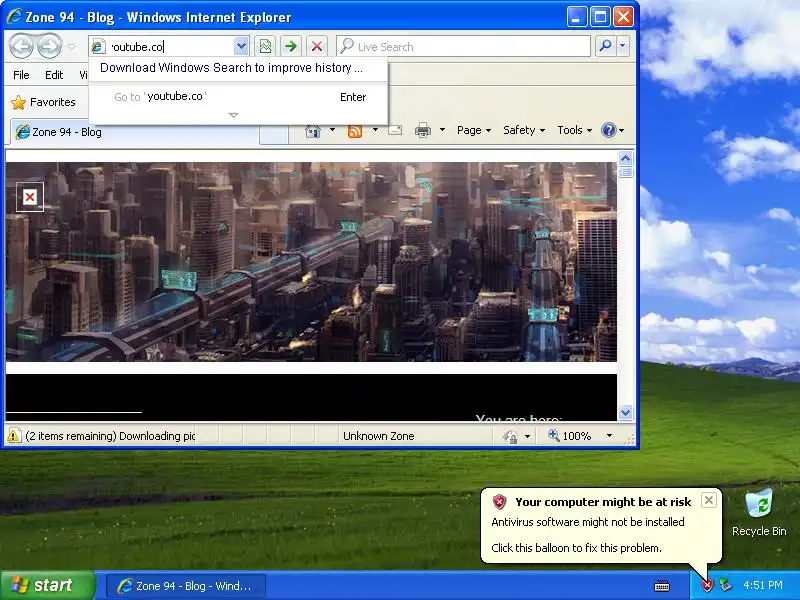This screenshot has height=600, width=800.
Task: Click the yellow warning icon in status bar
Action: (x=14, y=436)
